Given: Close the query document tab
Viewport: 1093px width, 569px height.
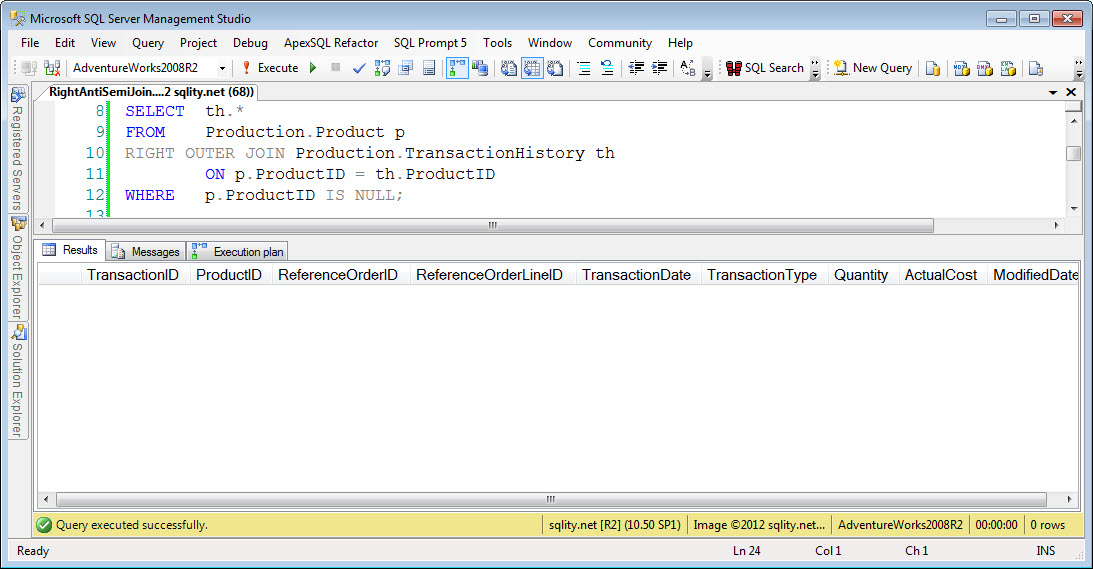Looking at the screenshot, I should coord(1071,92).
